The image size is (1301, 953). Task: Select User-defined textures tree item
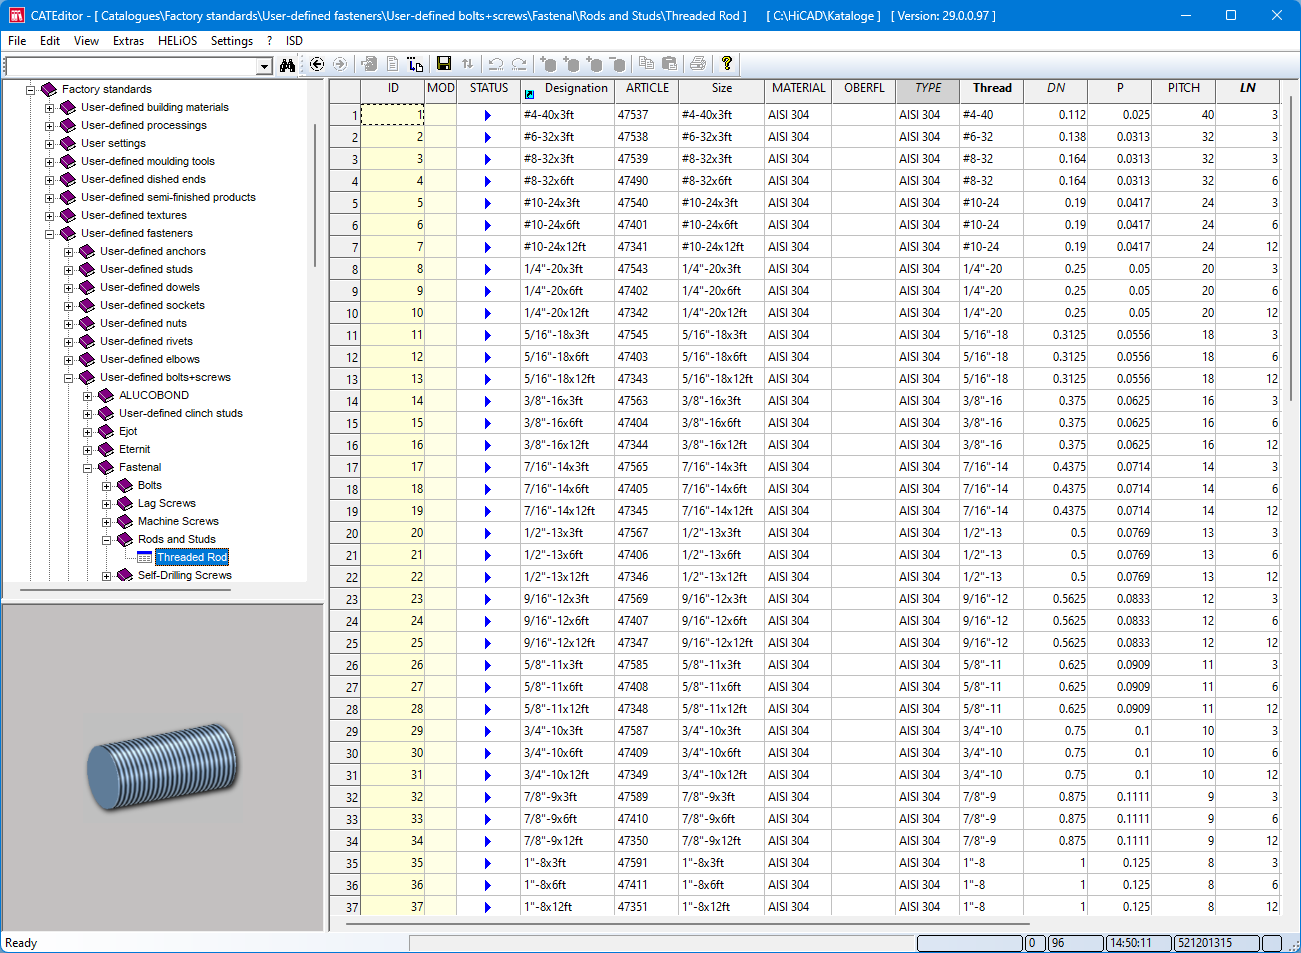point(133,215)
